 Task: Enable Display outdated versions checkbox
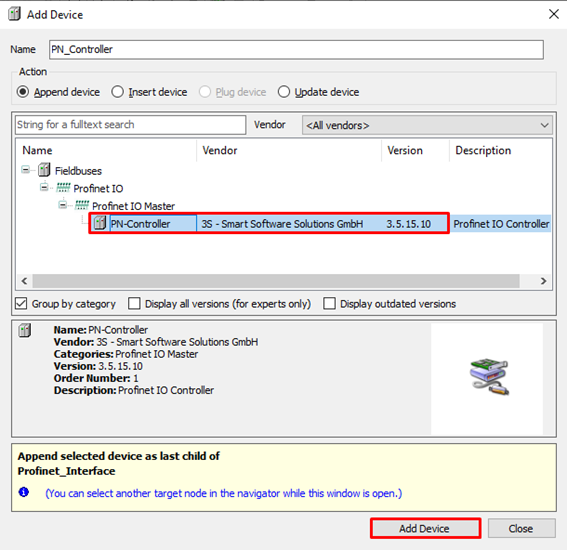pos(329,303)
